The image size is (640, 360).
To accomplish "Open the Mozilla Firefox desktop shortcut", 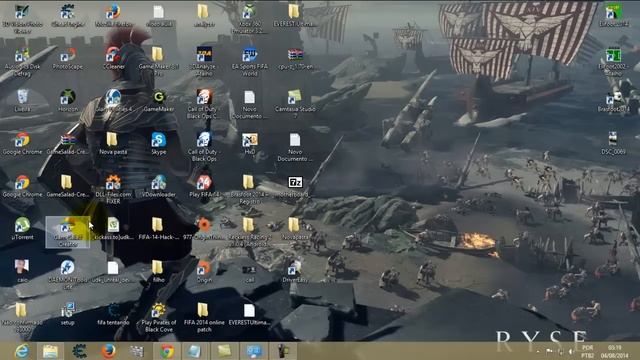I will (x=113, y=16).
